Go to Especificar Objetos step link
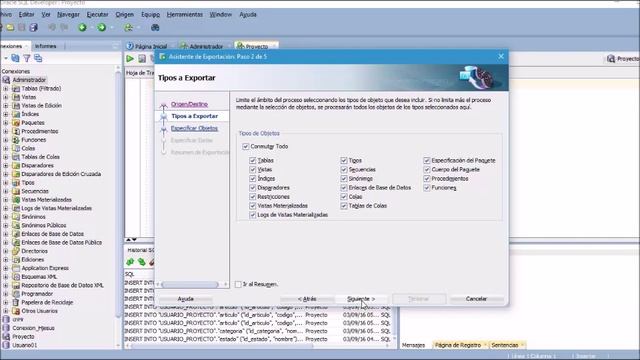The image size is (640, 360). [x=194, y=128]
